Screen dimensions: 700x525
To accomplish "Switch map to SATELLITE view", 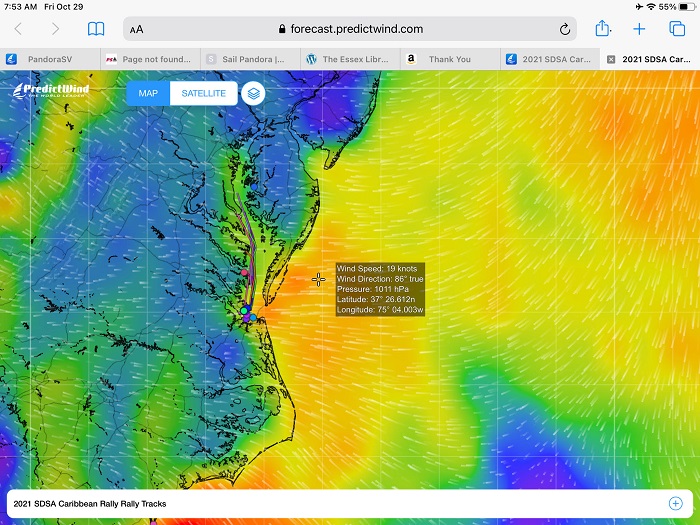I will pyautogui.click(x=203, y=93).
